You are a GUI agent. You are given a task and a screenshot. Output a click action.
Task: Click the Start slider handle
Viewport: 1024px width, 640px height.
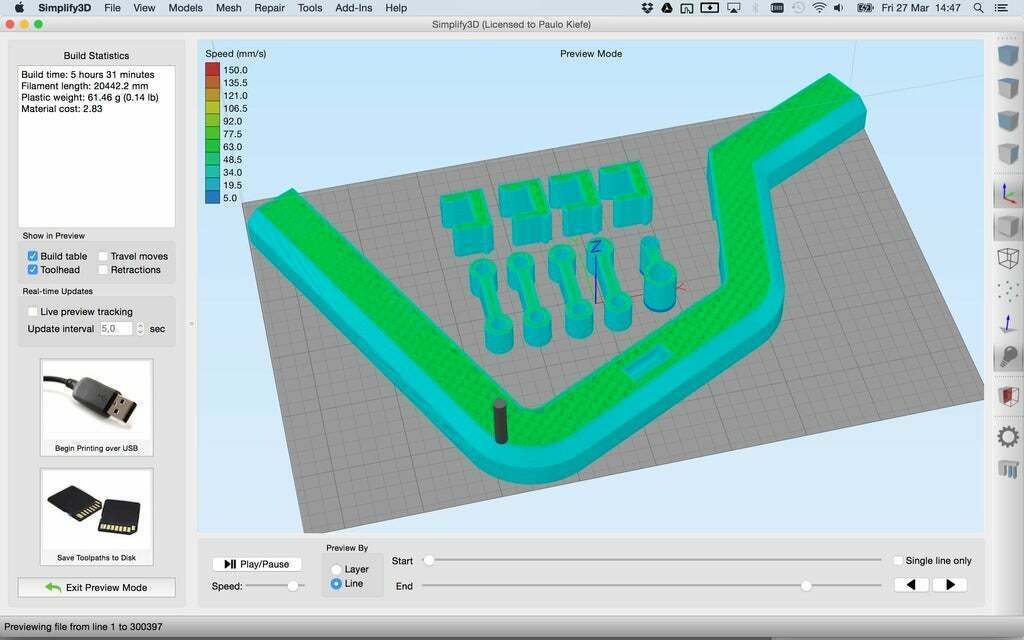(428, 560)
